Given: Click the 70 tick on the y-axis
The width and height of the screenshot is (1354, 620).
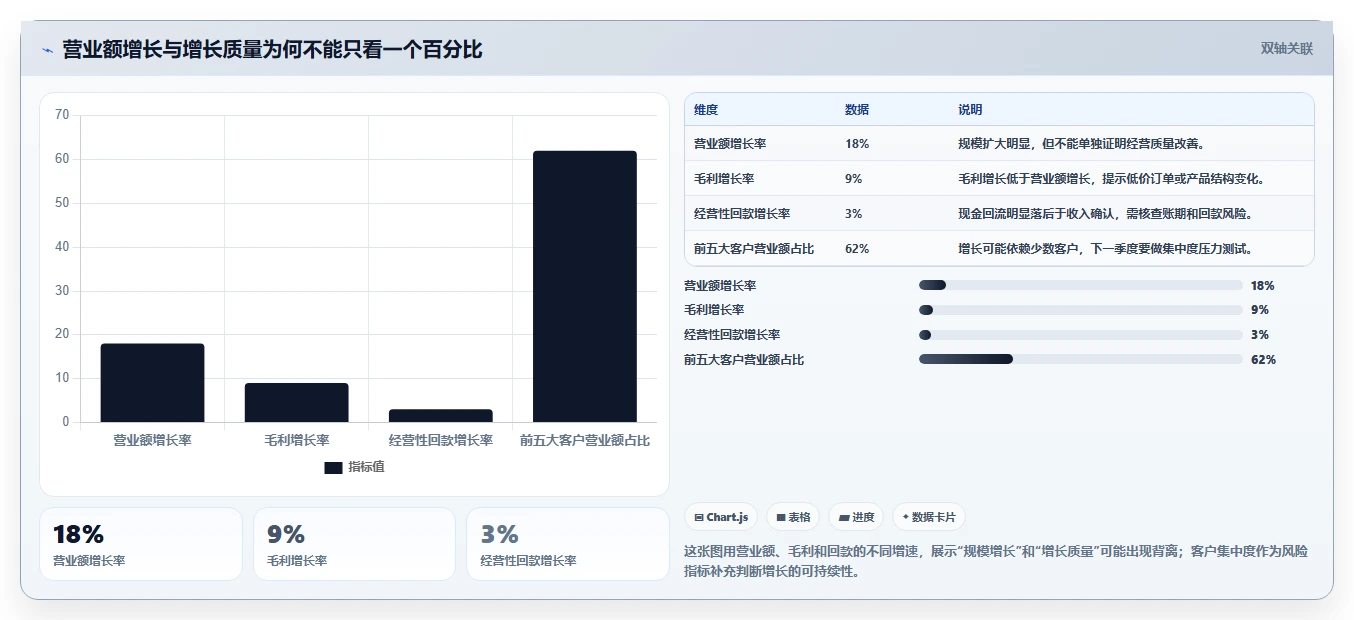Looking at the screenshot, I should (62, 115).
